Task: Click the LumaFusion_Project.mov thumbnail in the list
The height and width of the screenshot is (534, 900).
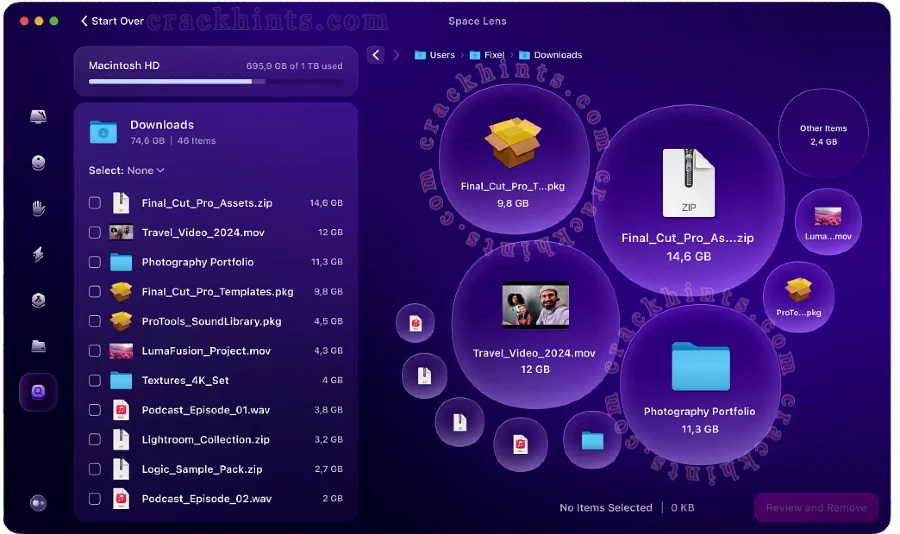Action: [x=121, y=351]
